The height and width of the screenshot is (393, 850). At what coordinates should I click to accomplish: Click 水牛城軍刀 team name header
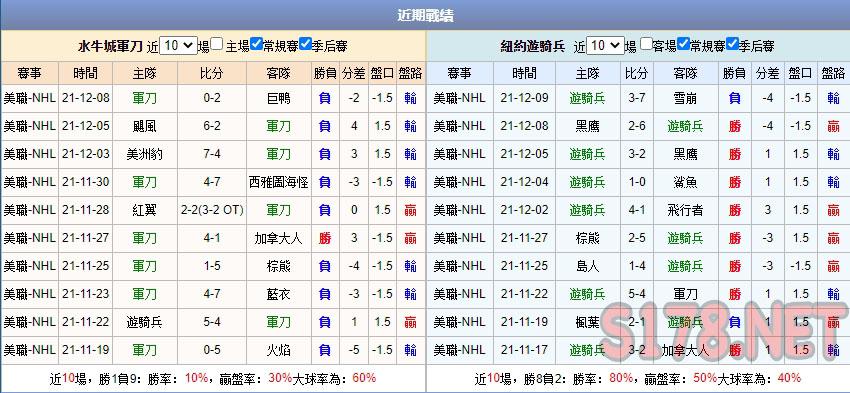click(x=111, y=47)
